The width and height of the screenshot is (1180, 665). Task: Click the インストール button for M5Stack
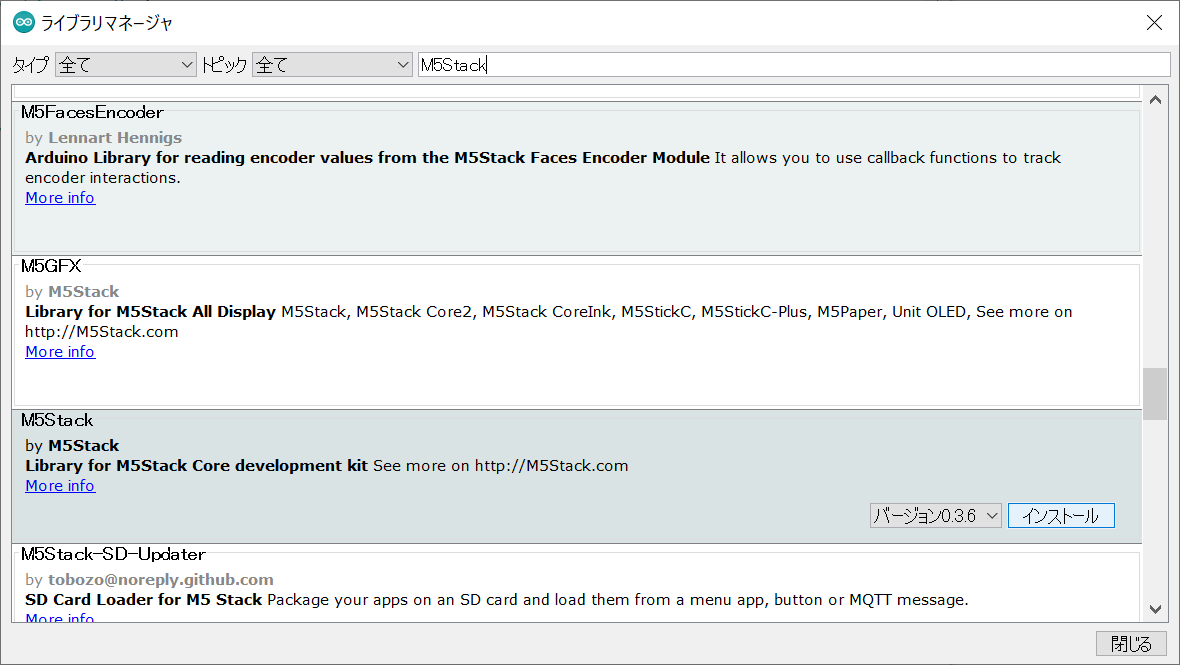coord(1061,516)
